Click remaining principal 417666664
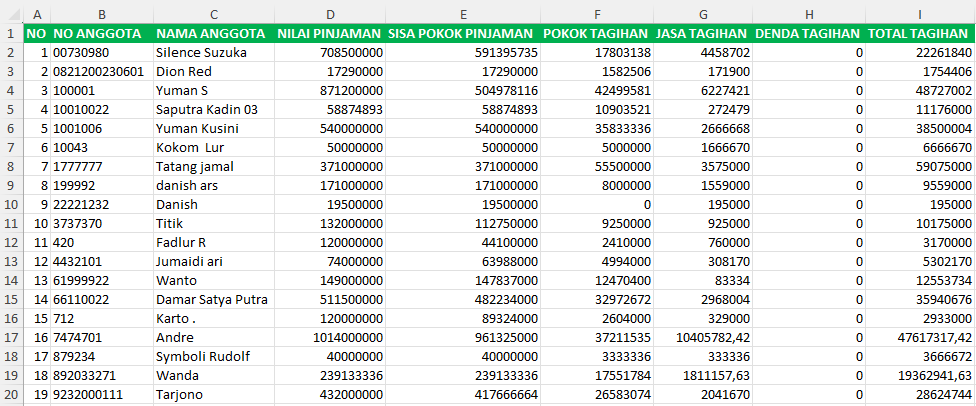This screenshot has width=976, height=406. click(x=462, y=394)
